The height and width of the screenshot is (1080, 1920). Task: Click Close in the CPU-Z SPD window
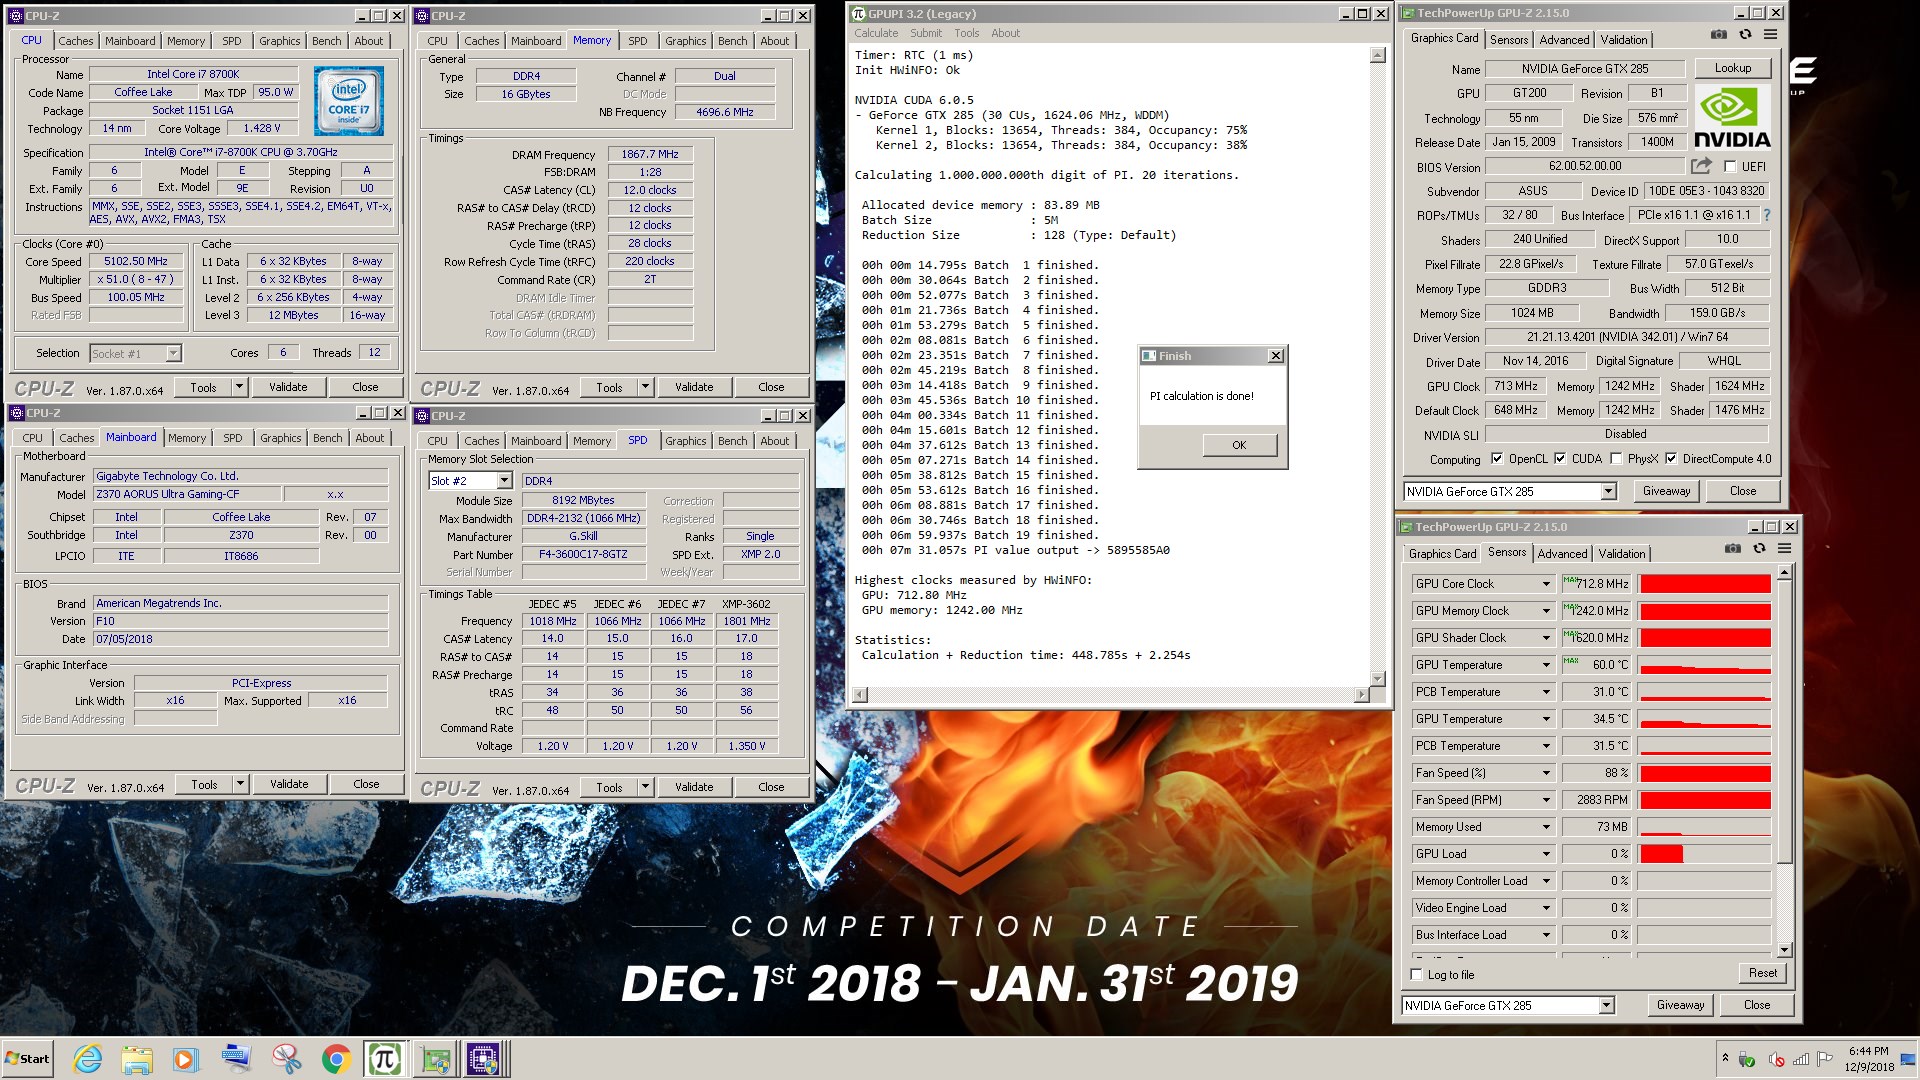point(771,787)
